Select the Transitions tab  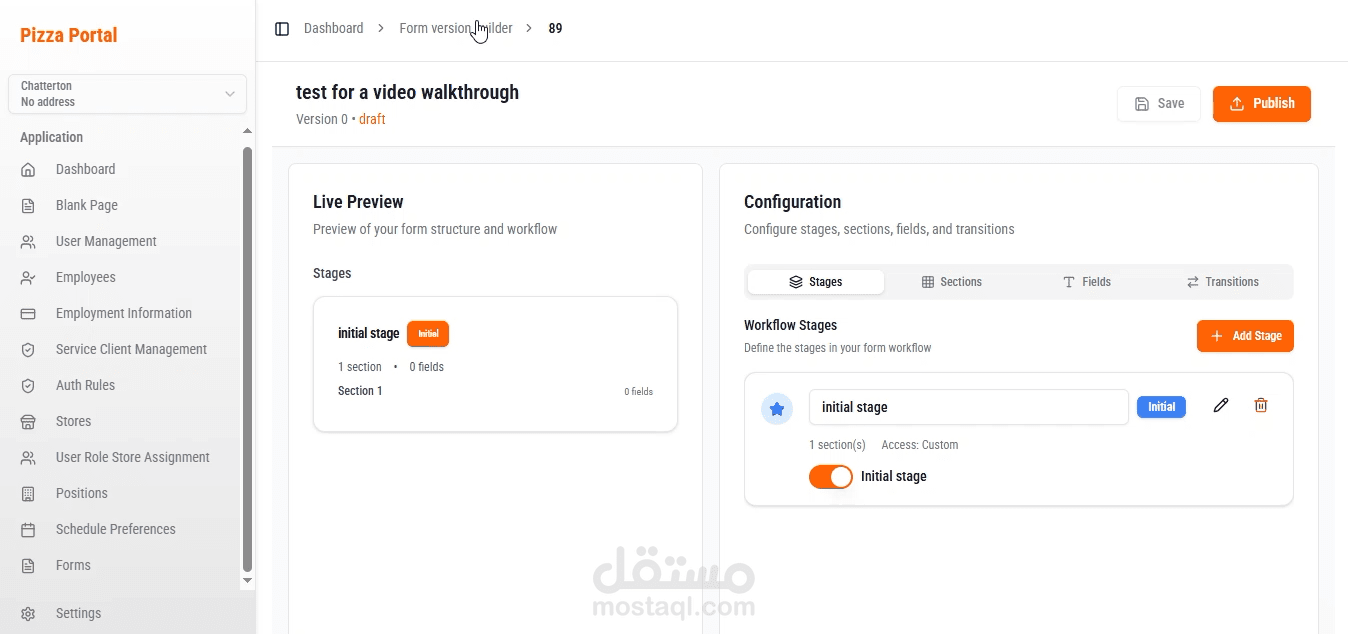tap(1222, 281)
